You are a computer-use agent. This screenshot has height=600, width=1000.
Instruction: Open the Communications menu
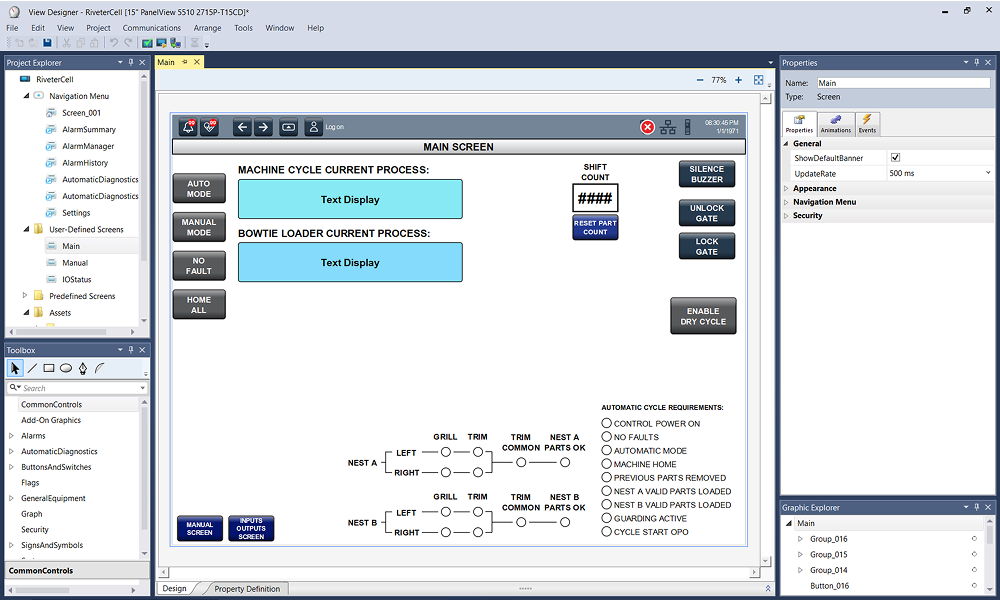point(152,28)
